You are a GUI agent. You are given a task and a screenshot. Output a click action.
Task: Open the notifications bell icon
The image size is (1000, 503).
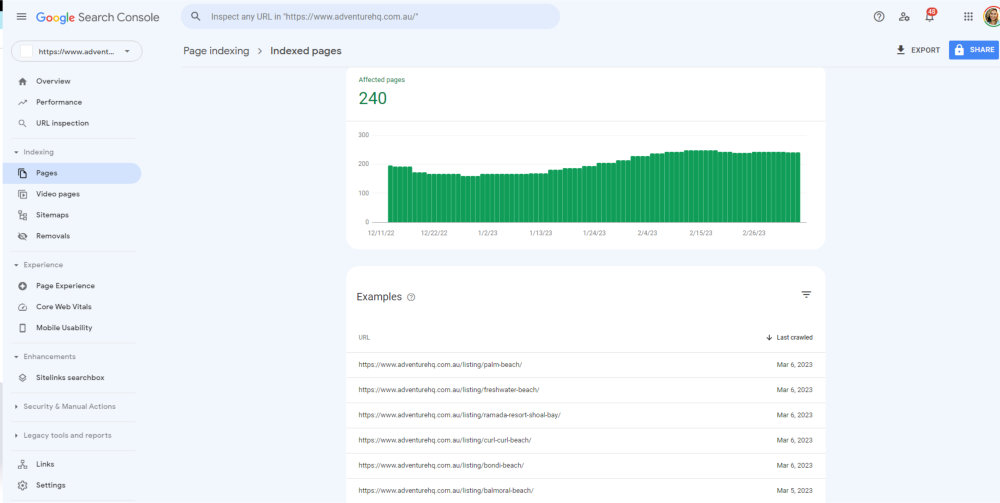(929, 17)
